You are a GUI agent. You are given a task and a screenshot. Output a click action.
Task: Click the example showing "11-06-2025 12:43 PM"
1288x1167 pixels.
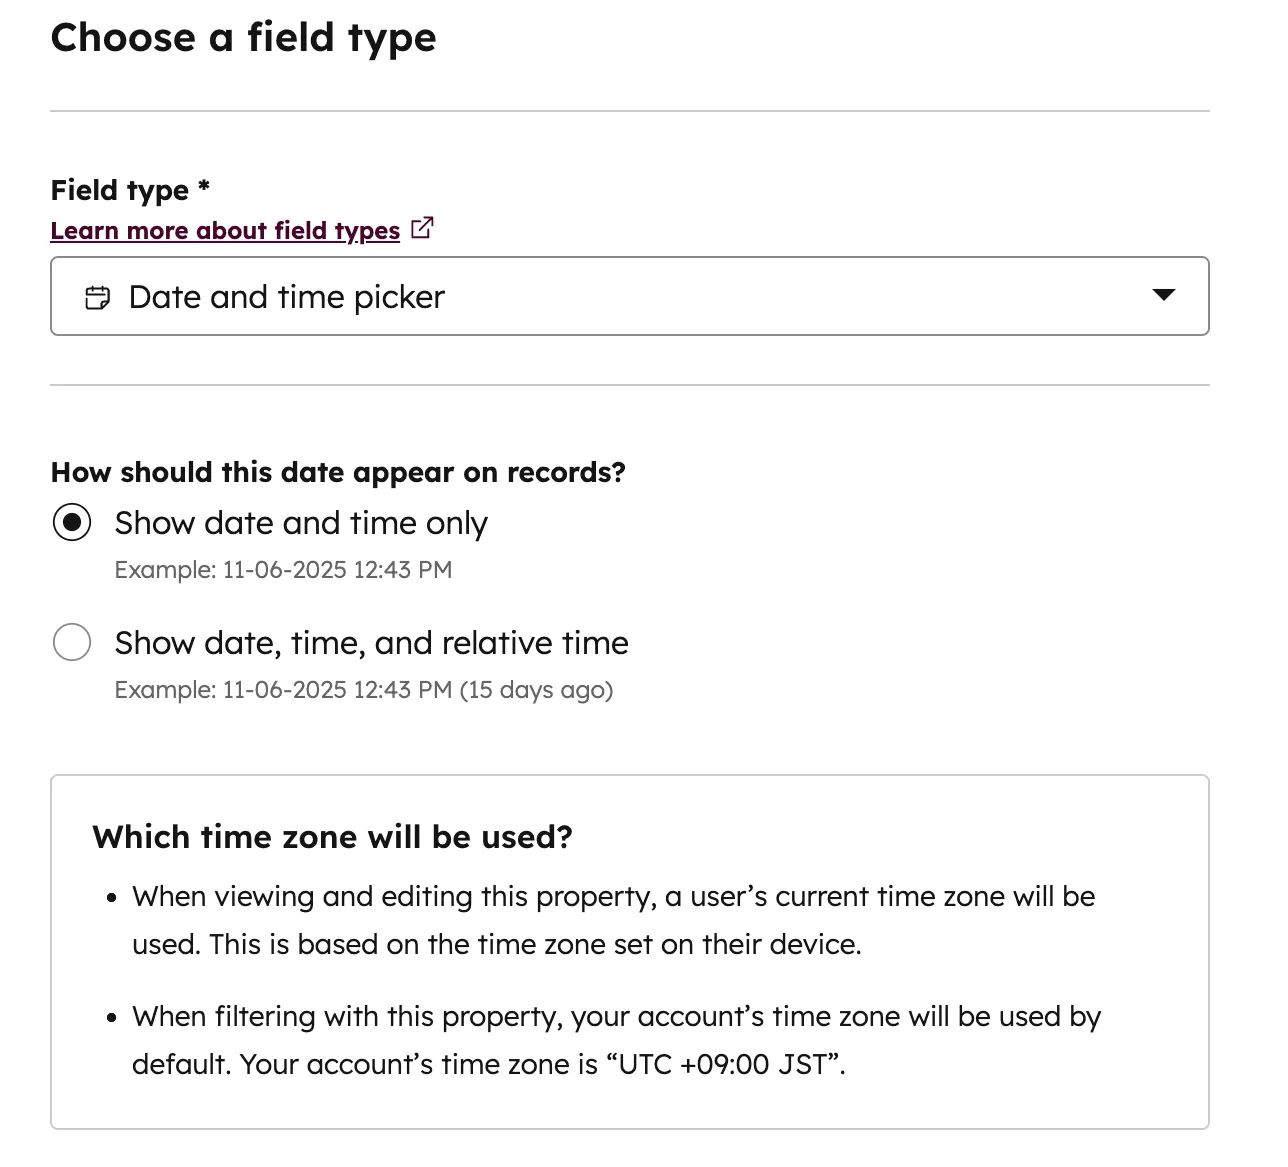coord(283,570)
